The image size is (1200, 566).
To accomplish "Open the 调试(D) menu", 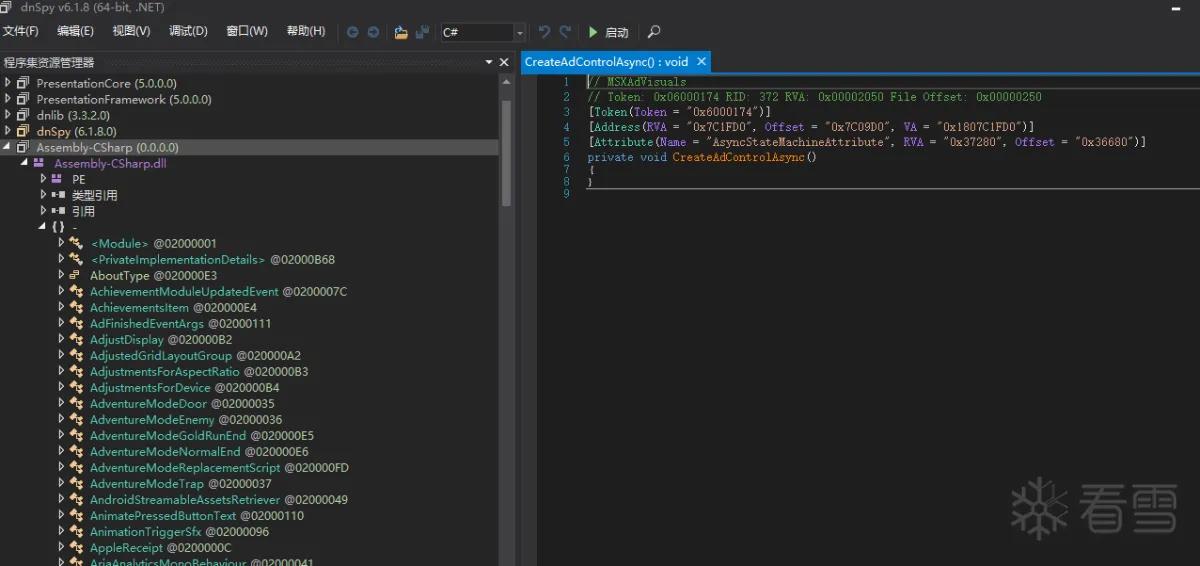I will 188,31.
